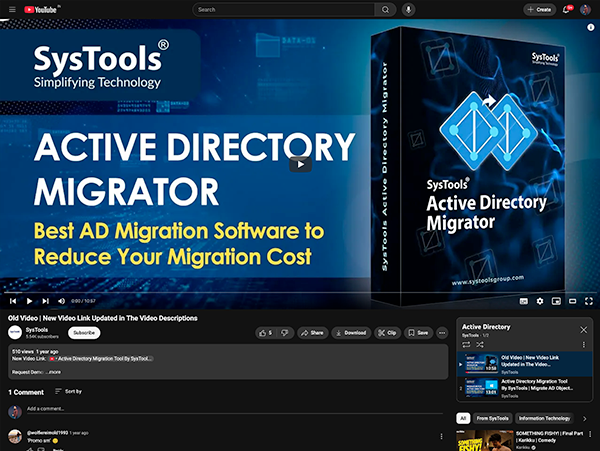
Task: Click play in the player control bar
Action: click(29, 301)
